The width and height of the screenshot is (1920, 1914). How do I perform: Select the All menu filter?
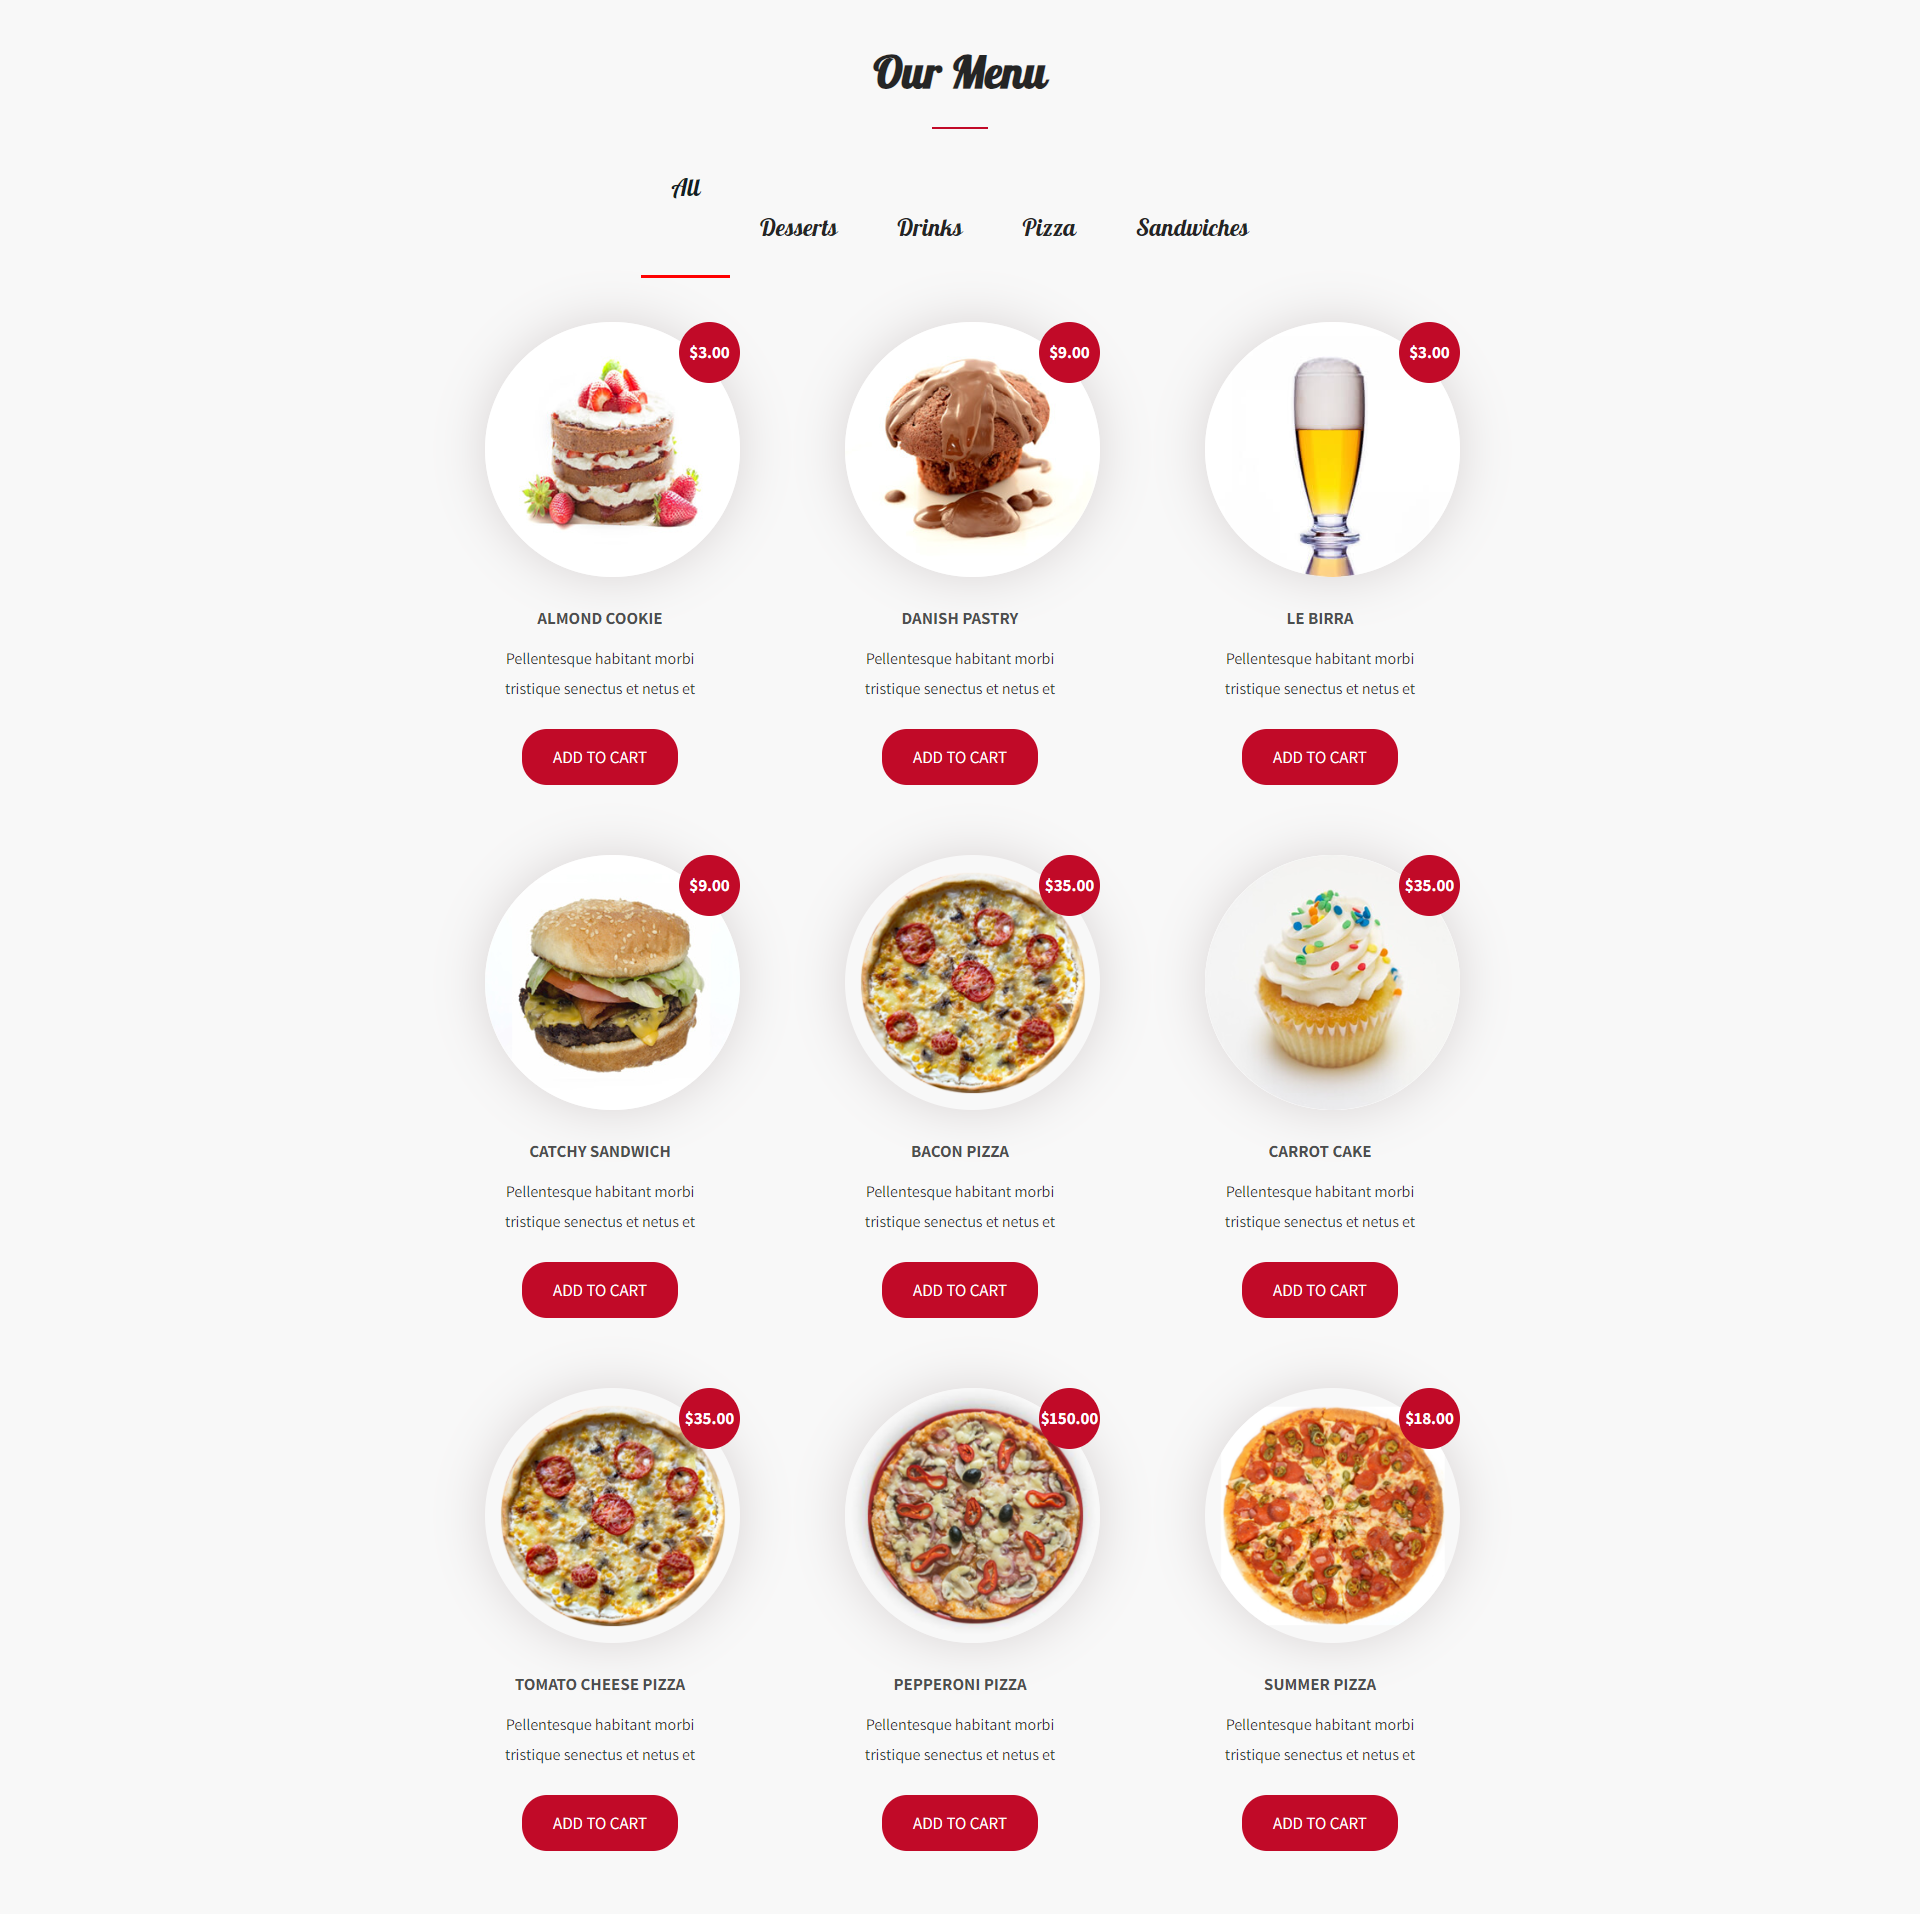coord(686,188)
